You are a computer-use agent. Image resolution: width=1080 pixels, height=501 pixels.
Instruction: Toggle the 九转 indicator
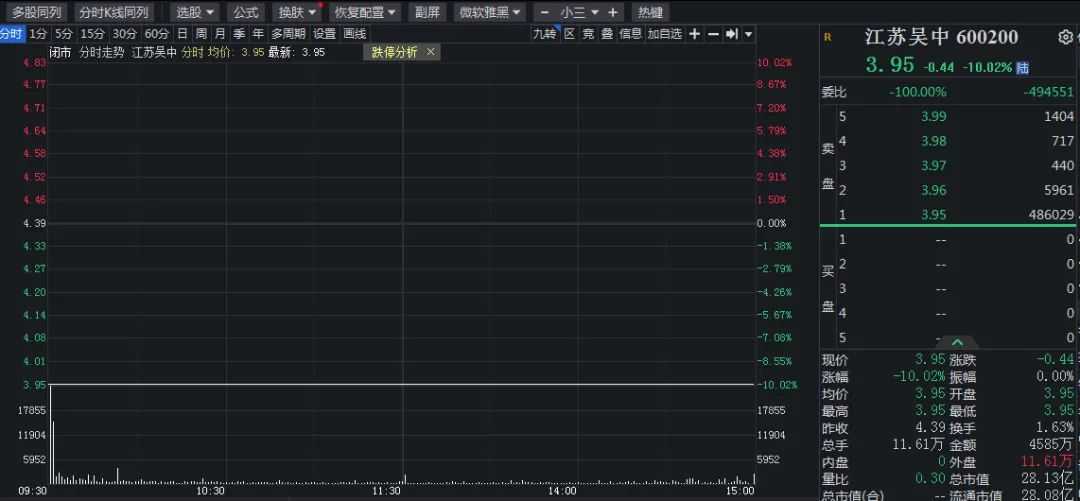[x=544, y=34]
